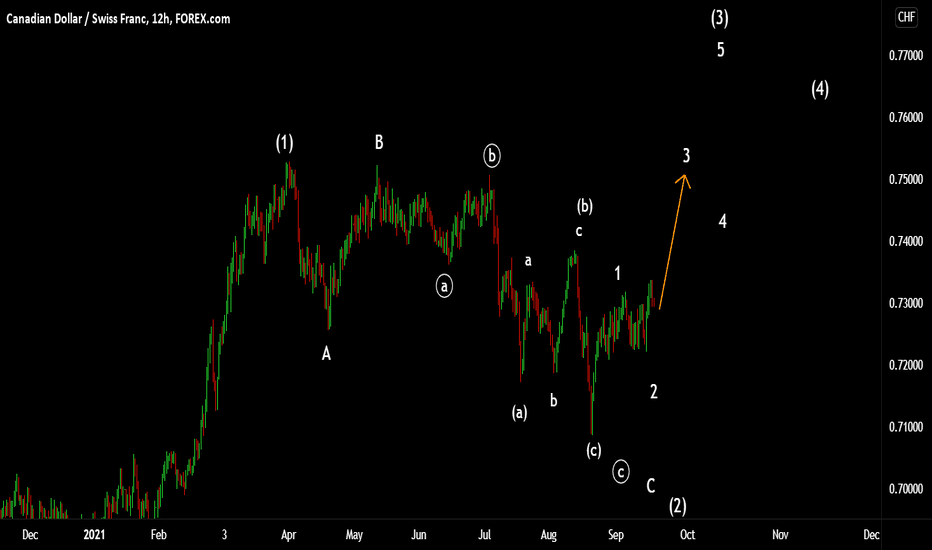Select the wave label 3 above the orange arrow
This screenshot has width=932, height=550.
tap(687, 156)
